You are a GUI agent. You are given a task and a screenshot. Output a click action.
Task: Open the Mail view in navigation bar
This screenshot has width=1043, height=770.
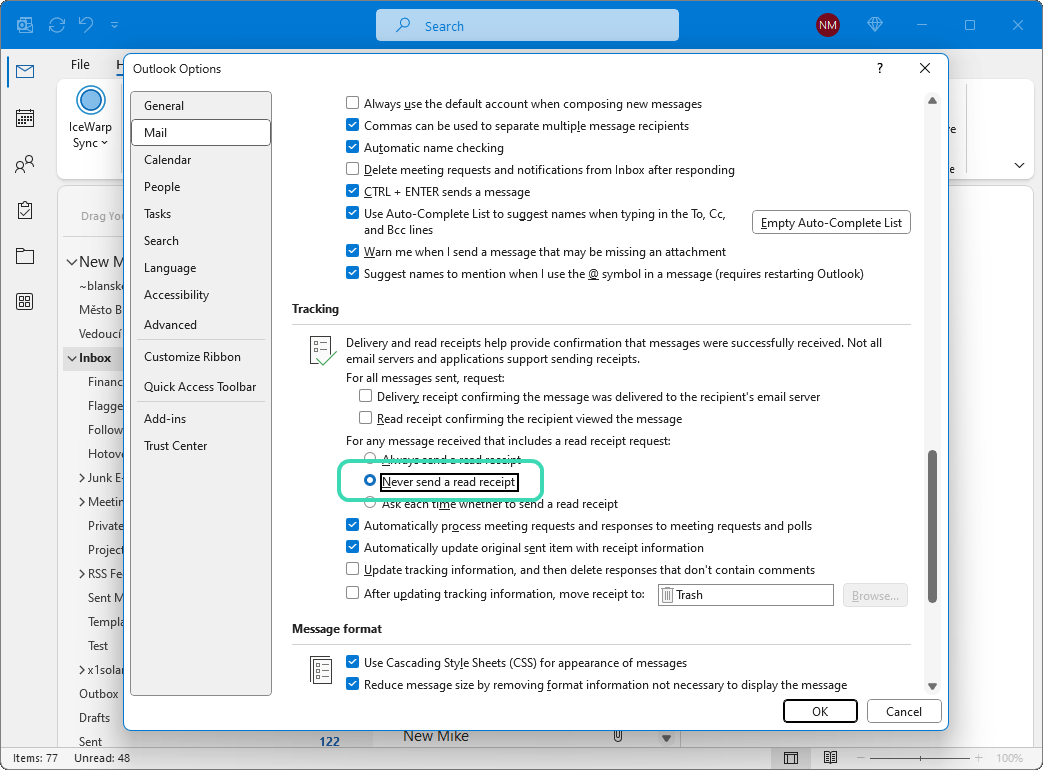[25, 71]
